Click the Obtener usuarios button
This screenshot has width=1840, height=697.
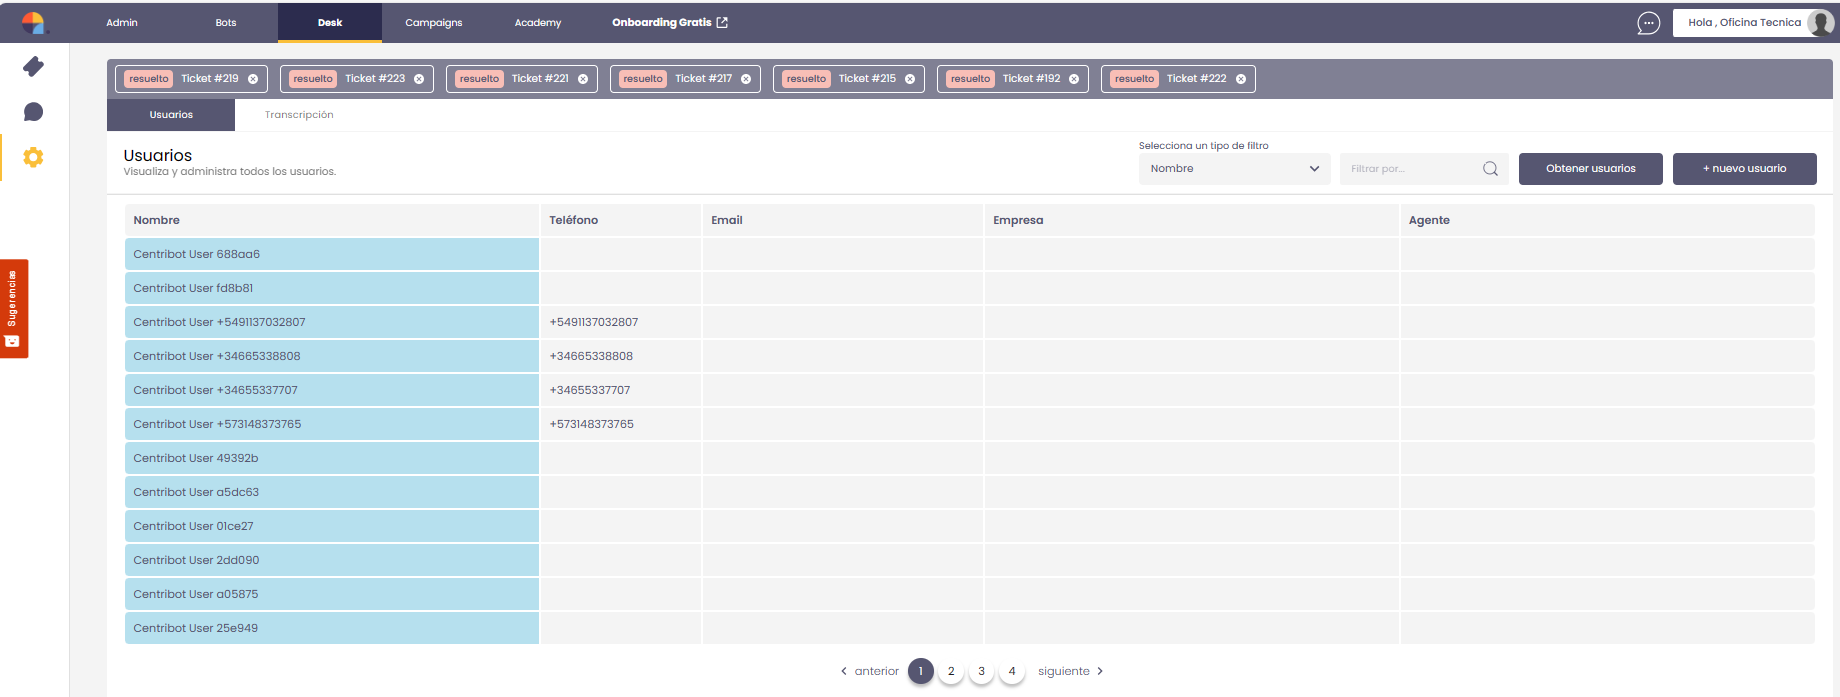[x=1590, y=169]
